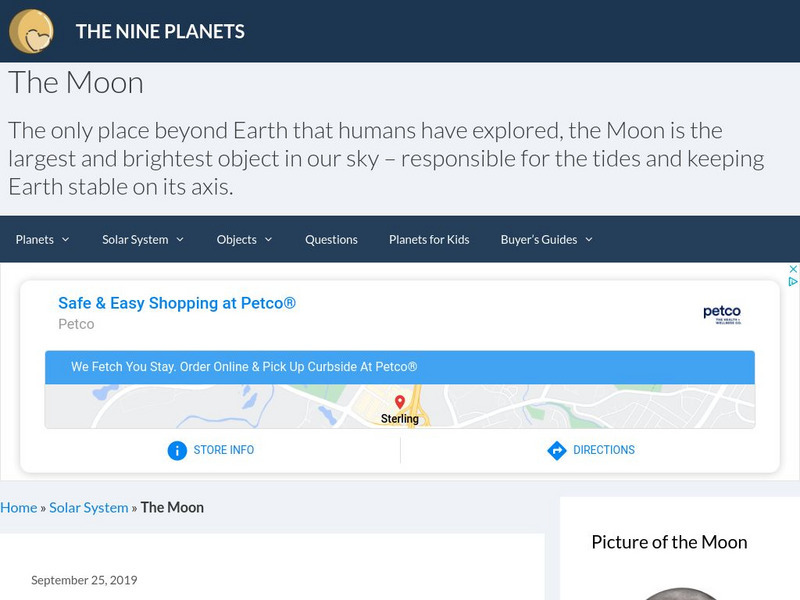The height and width of the screenshot is (600, 800).
Task: Click the Store Info circle icon
Action: [x=177, y=450]
